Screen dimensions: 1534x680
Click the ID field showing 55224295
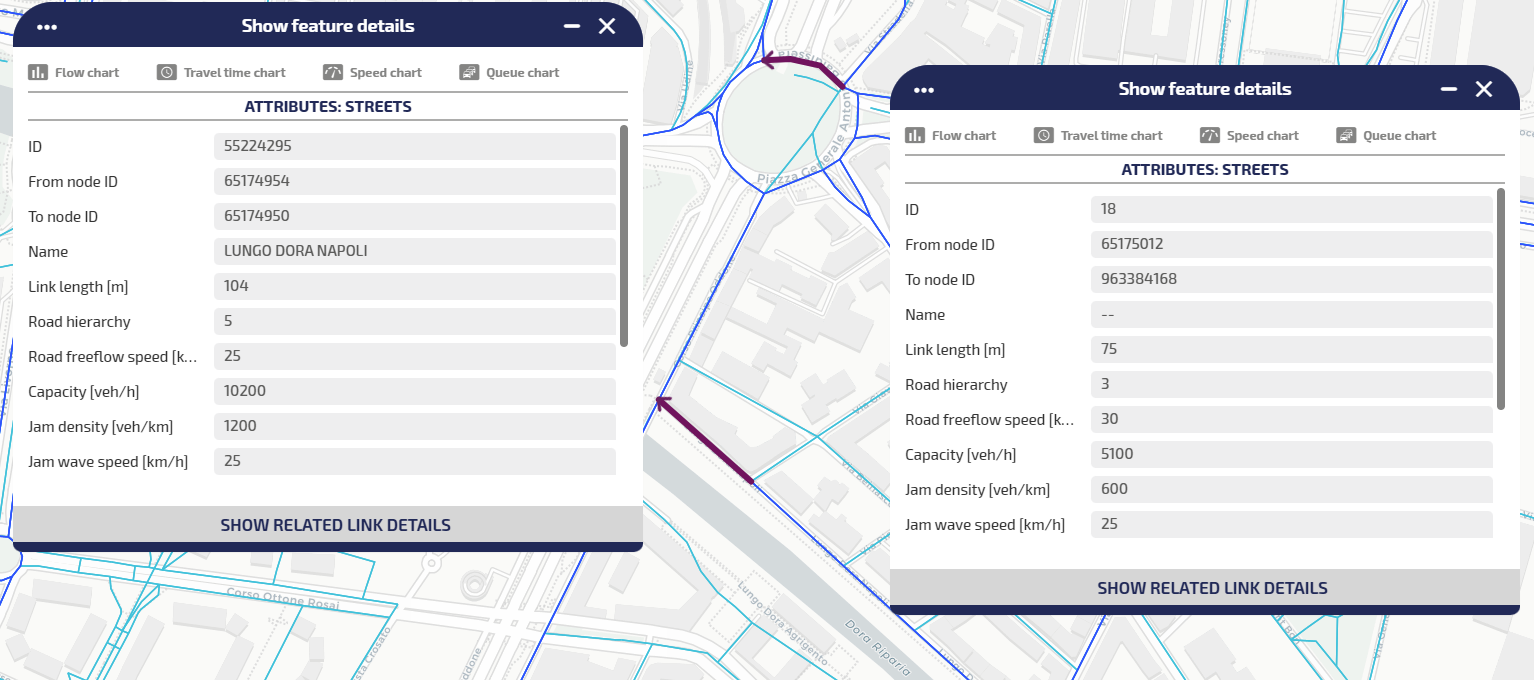414,146
